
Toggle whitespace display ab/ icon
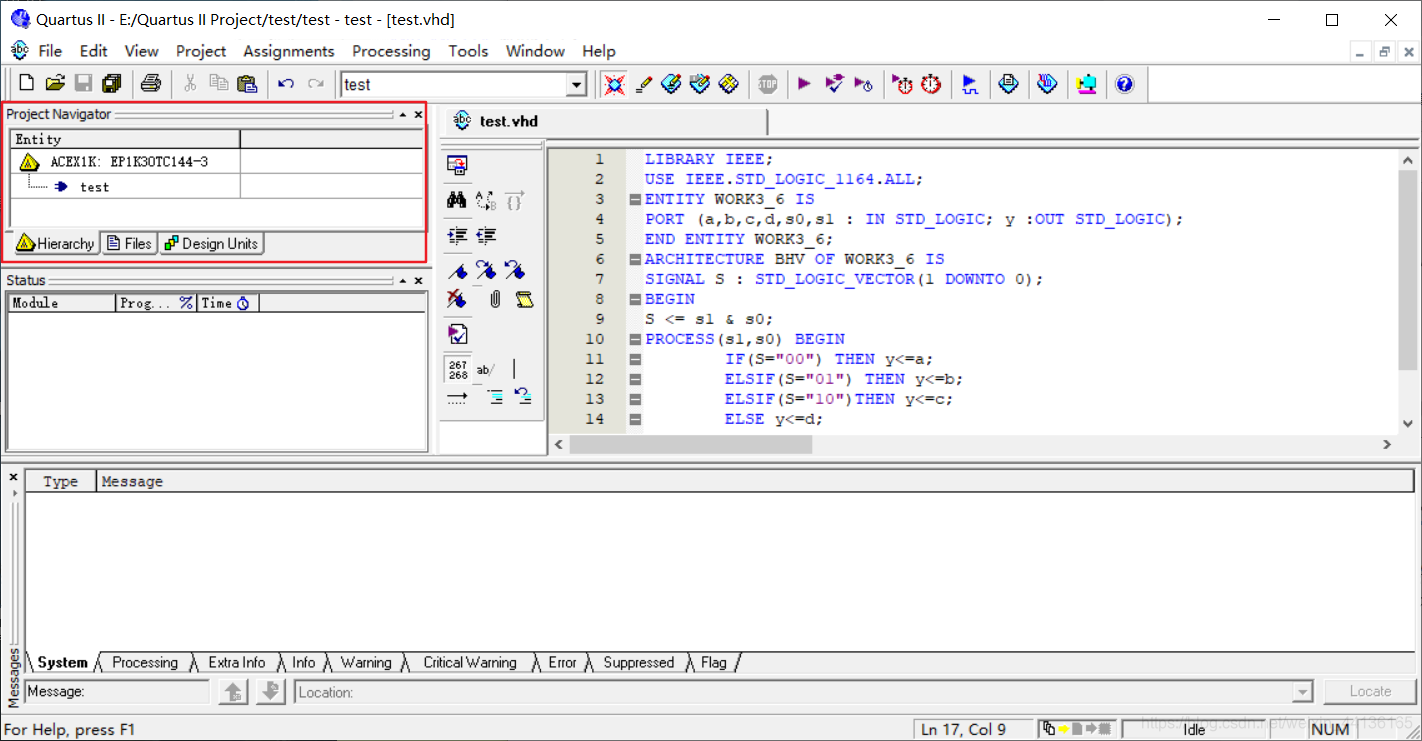[486, 369]
